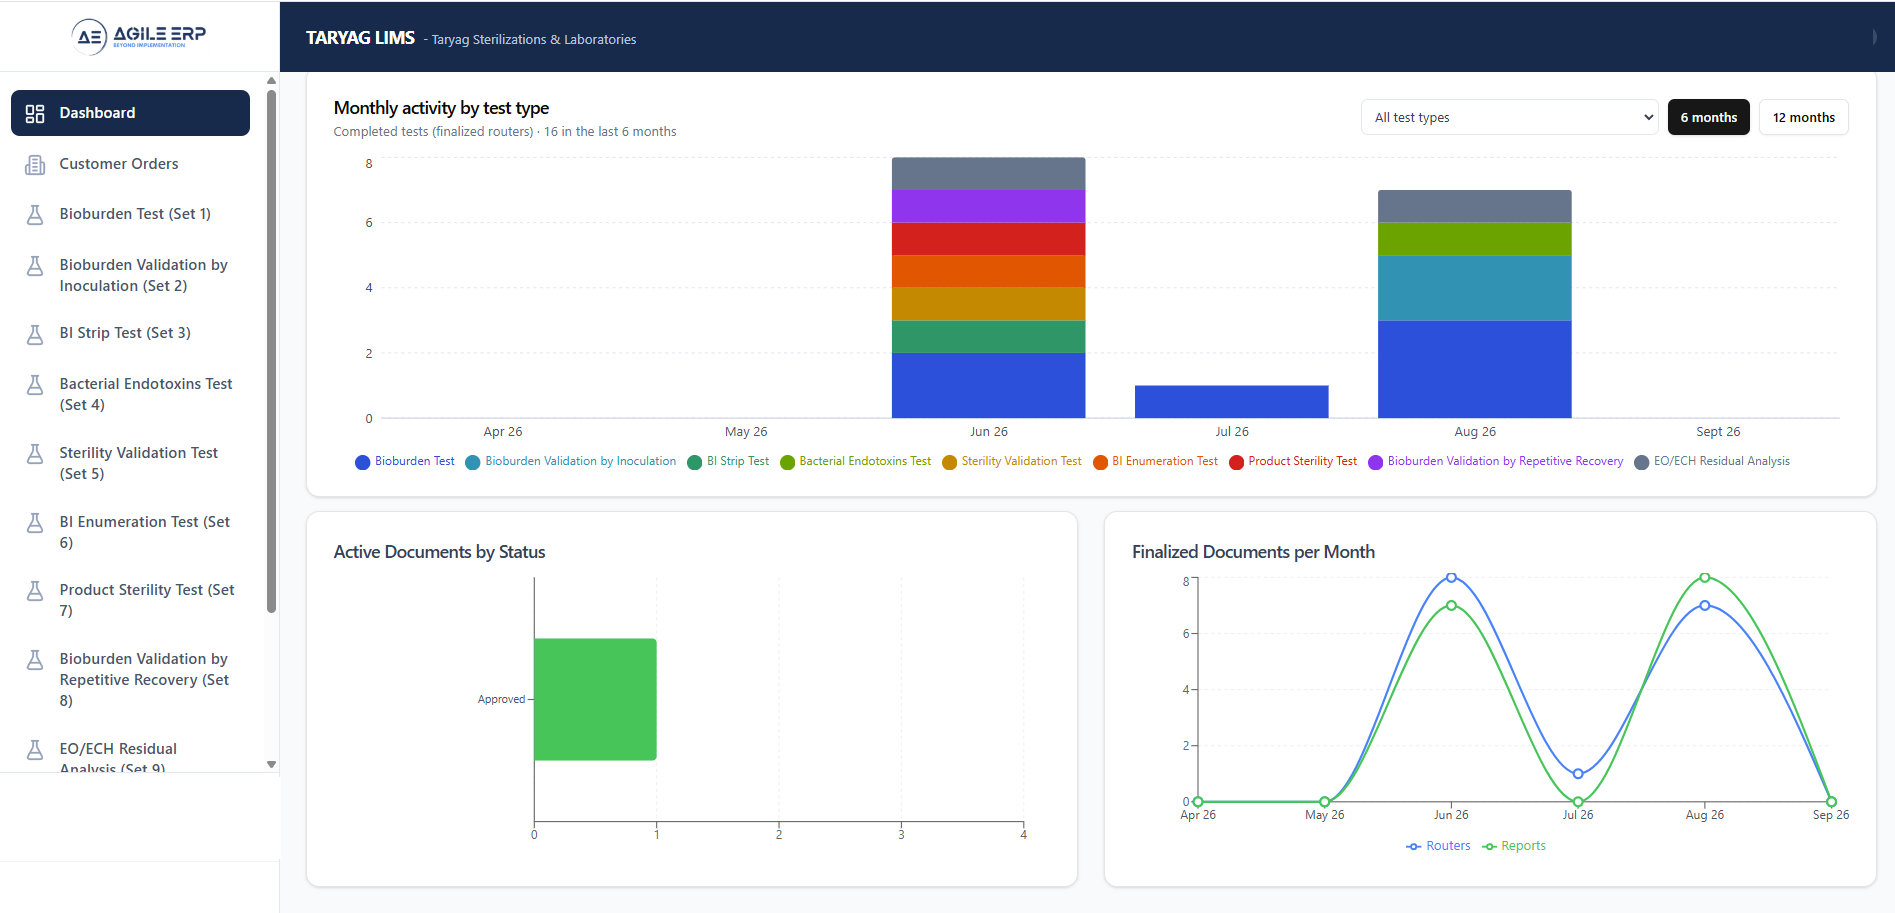The image size is (1895, 913).
Task: Click the EO/ECH Residual Analysis legend swatch
Action: pyautogui.click(x=1641, y=462)
